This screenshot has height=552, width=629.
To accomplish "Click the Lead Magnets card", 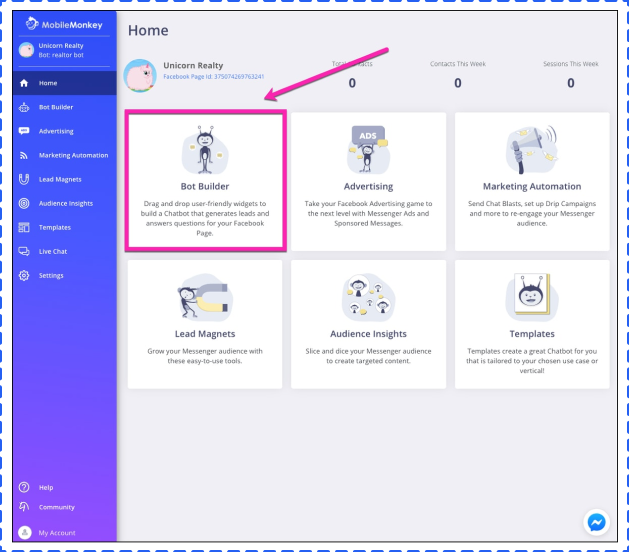I will point(205,325).
